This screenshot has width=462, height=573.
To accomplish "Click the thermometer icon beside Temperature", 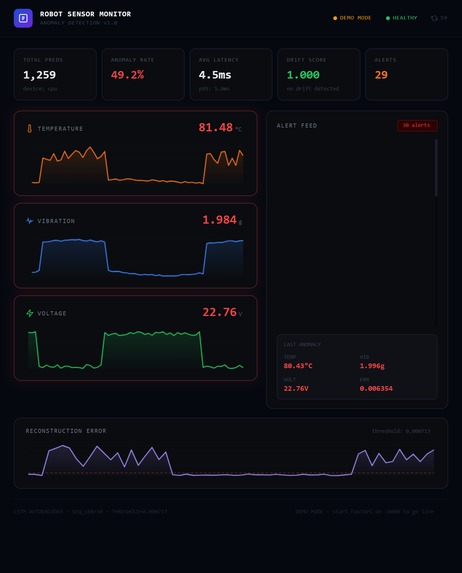I will (30, 129).
